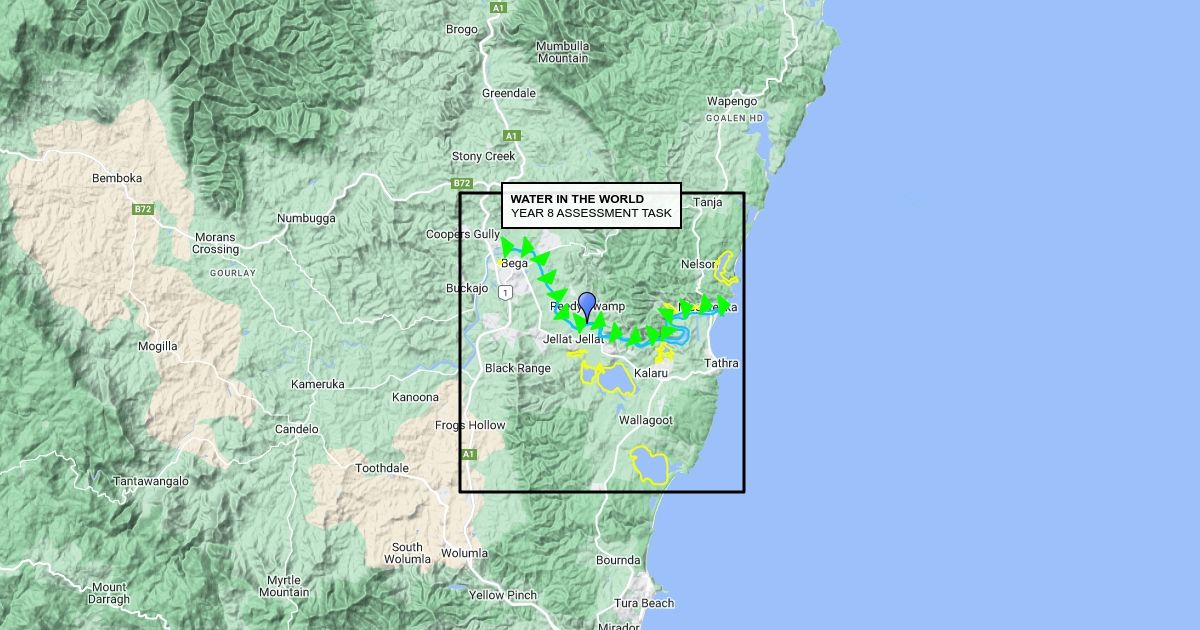Click the B72 shield beside Stony Creek
1200x630 pixels.
tap(461, 183)
